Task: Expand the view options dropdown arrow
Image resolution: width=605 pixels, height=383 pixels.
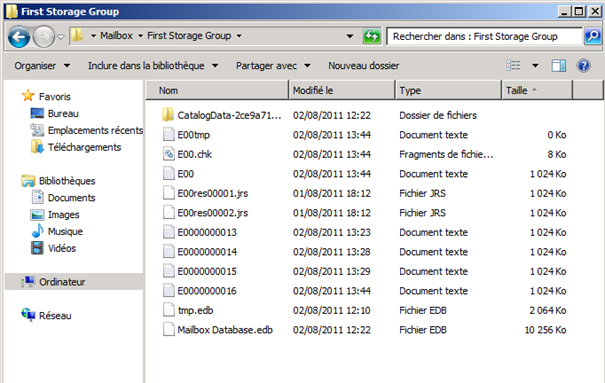Action: pyautogui.click(x=535, y=66)
